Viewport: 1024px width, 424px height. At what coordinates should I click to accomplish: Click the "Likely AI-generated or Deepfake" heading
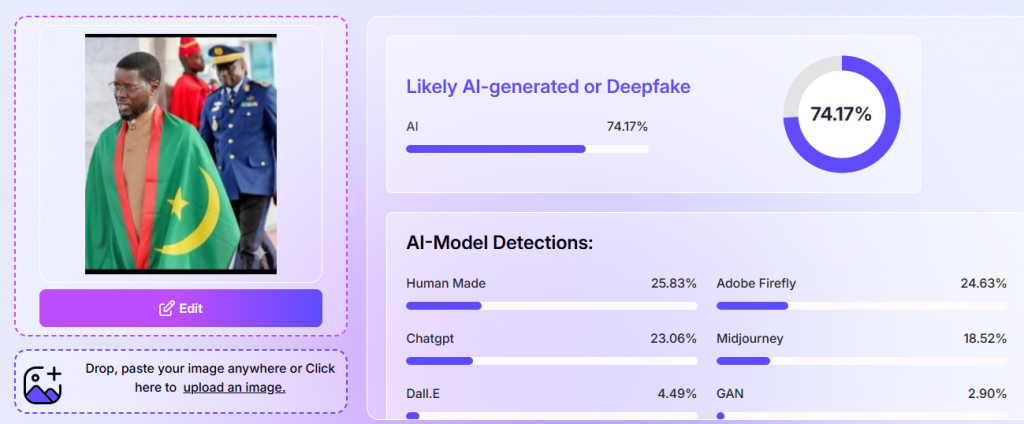pos(548,87)
